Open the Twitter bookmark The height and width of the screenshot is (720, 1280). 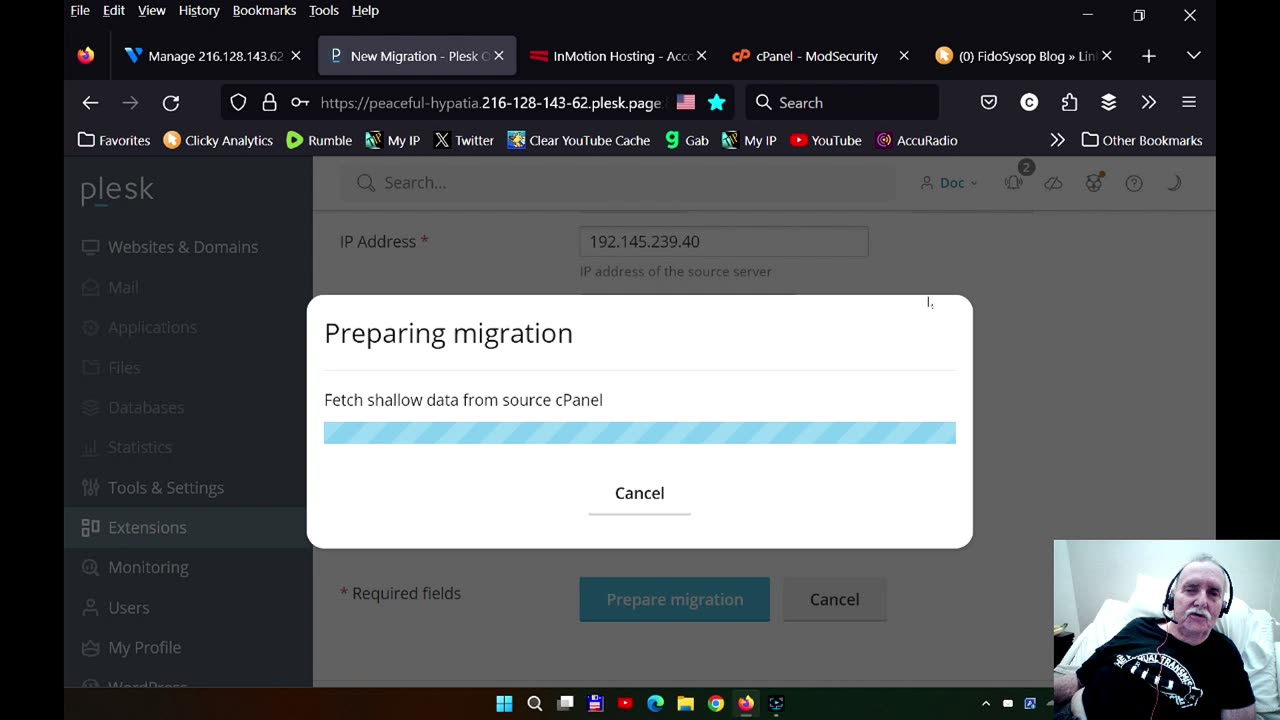(x=463, y=140)
